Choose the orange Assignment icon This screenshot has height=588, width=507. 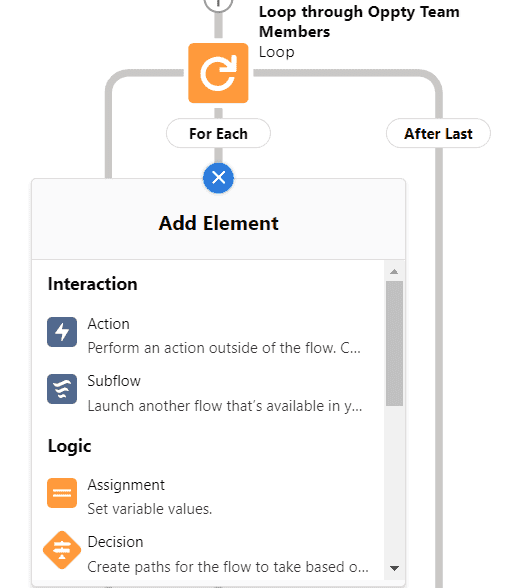point(62,493)
